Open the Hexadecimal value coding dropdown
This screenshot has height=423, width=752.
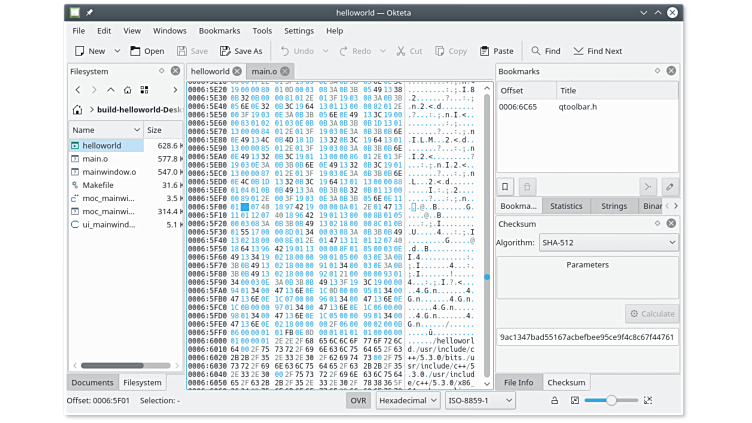click(x=406, y=400)
